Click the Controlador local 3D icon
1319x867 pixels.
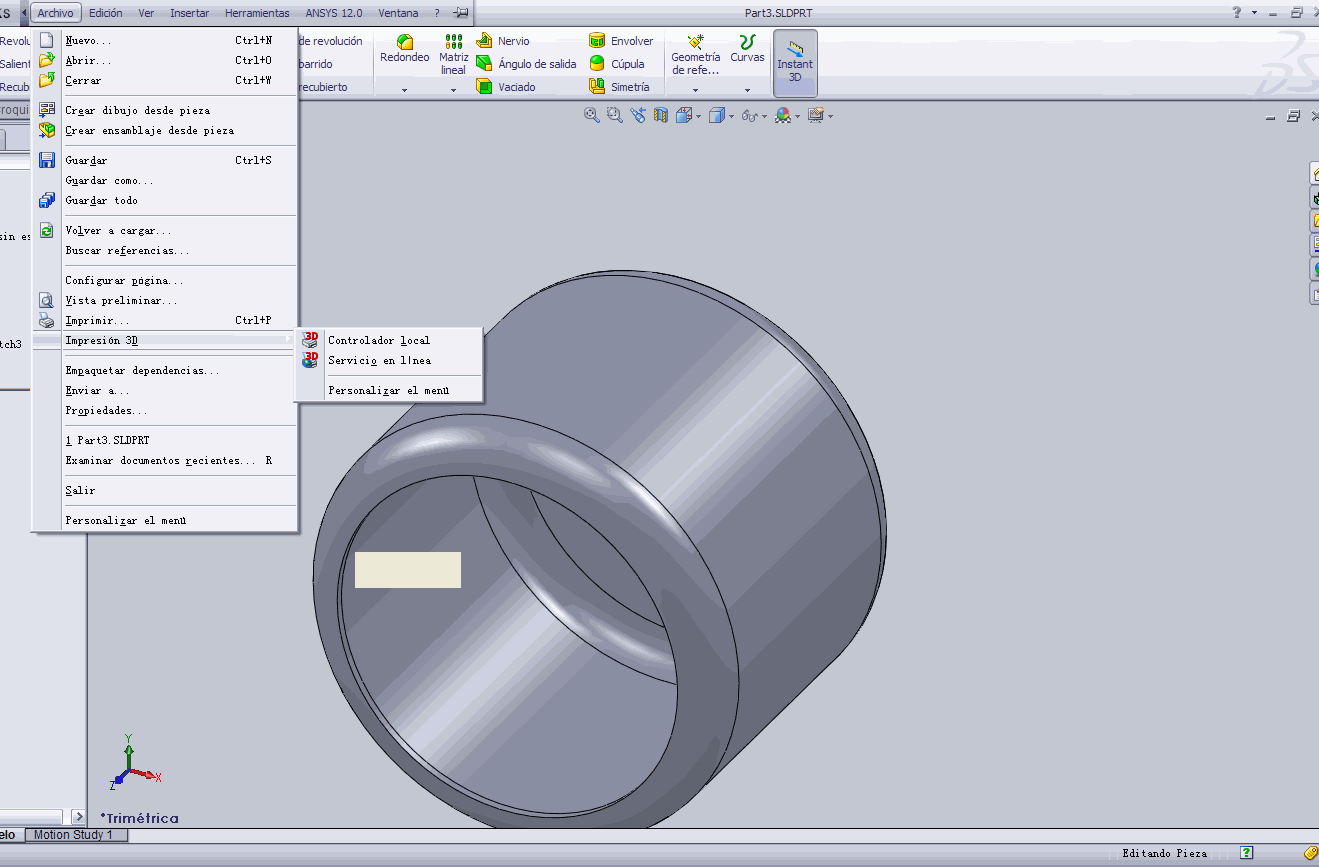click(310, 340)
